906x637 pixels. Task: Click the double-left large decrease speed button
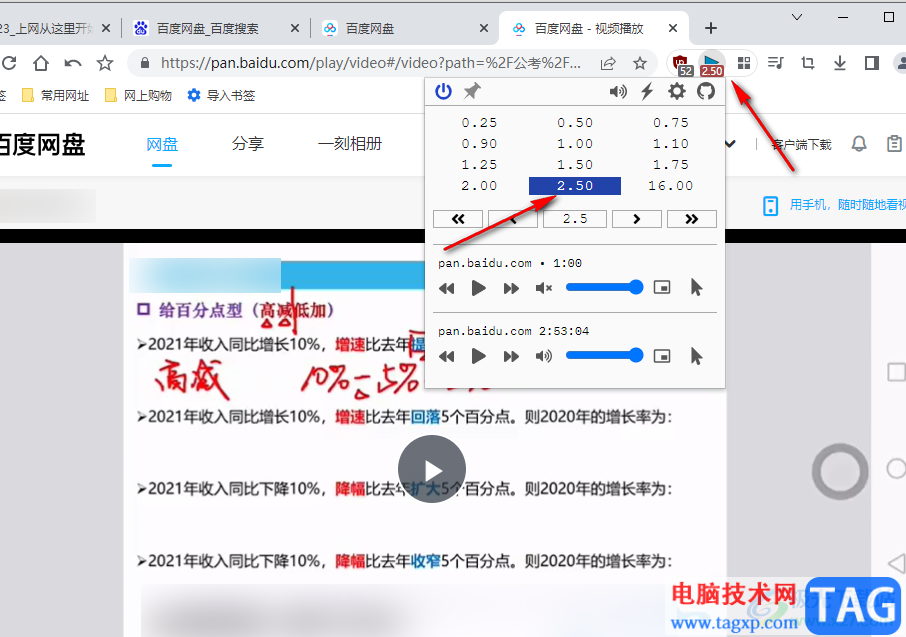pos(458,219)
